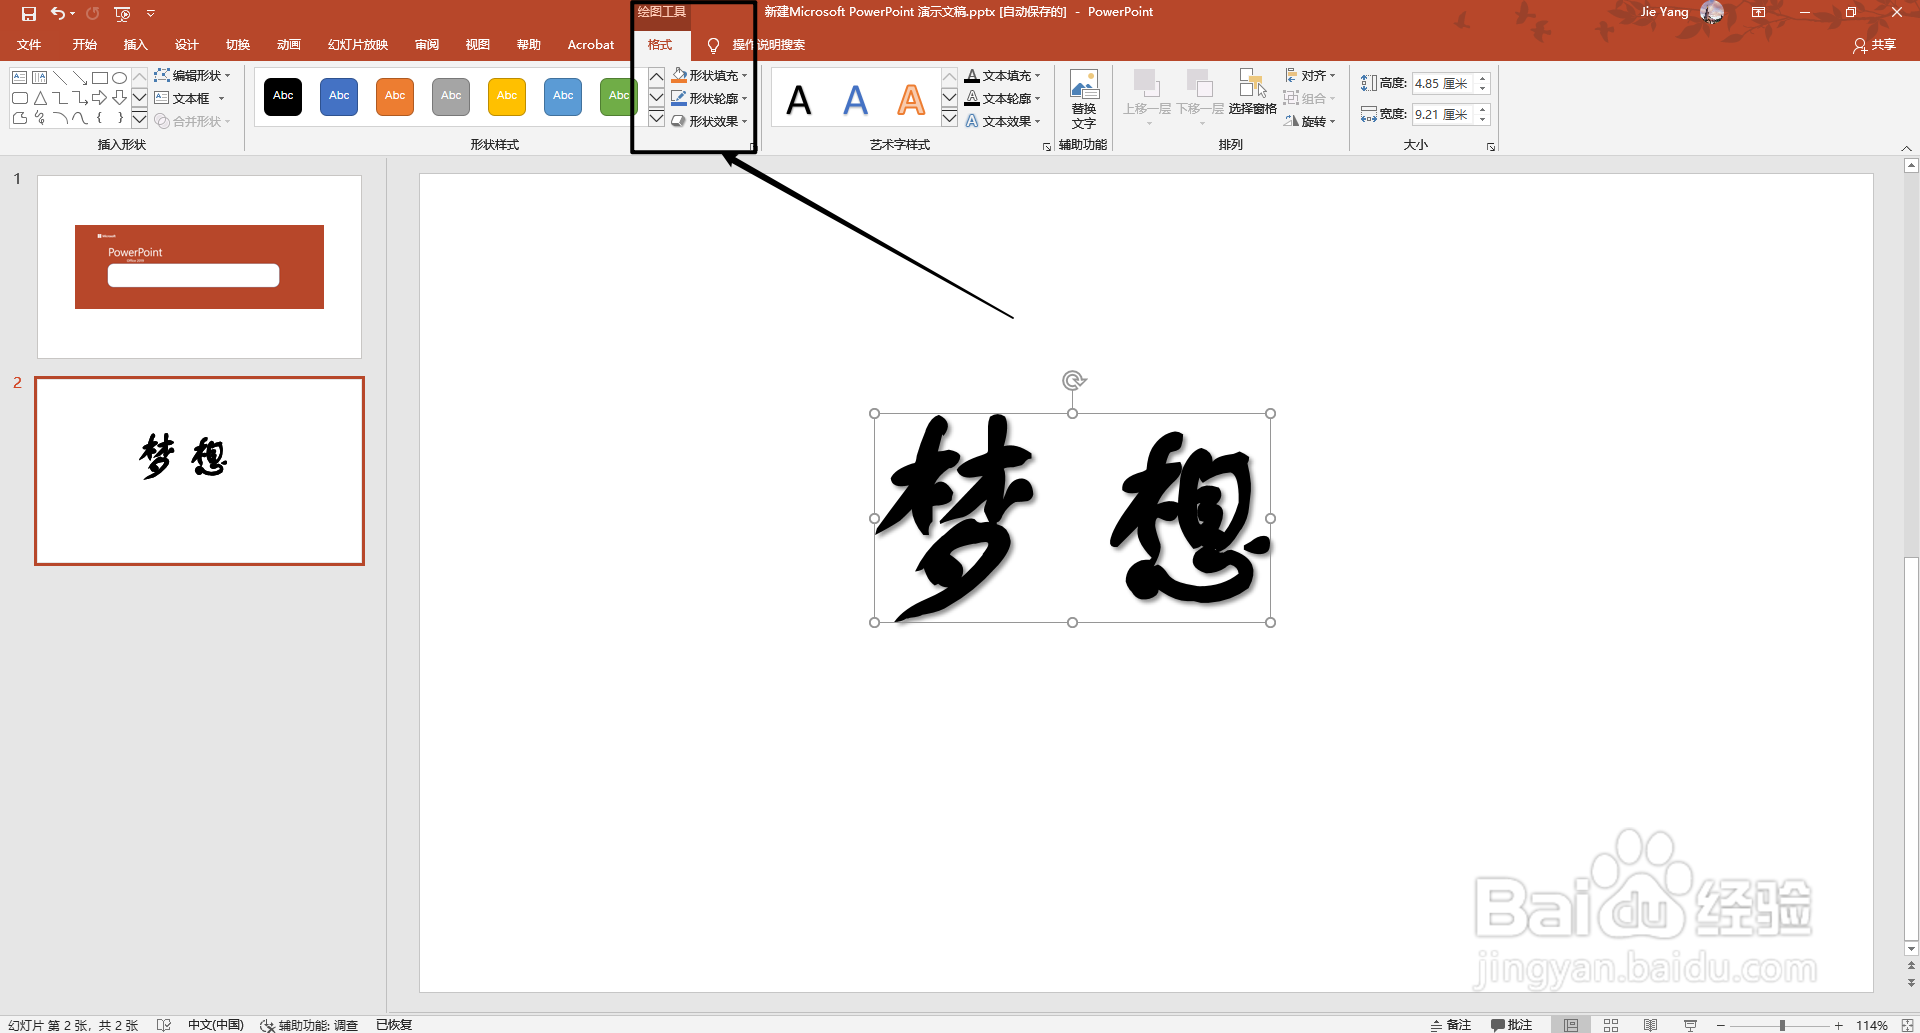Switch to slide sorter view in status bar
This screenshot has width=1920, height=1033.
[1611, 1025]
